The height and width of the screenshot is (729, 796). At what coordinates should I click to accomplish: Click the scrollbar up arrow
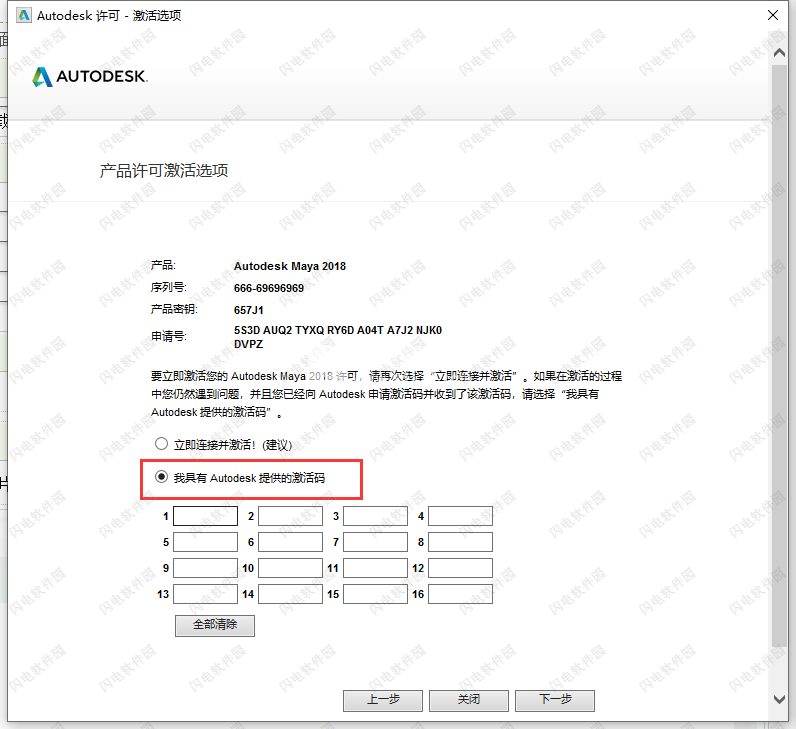[779, 52]
